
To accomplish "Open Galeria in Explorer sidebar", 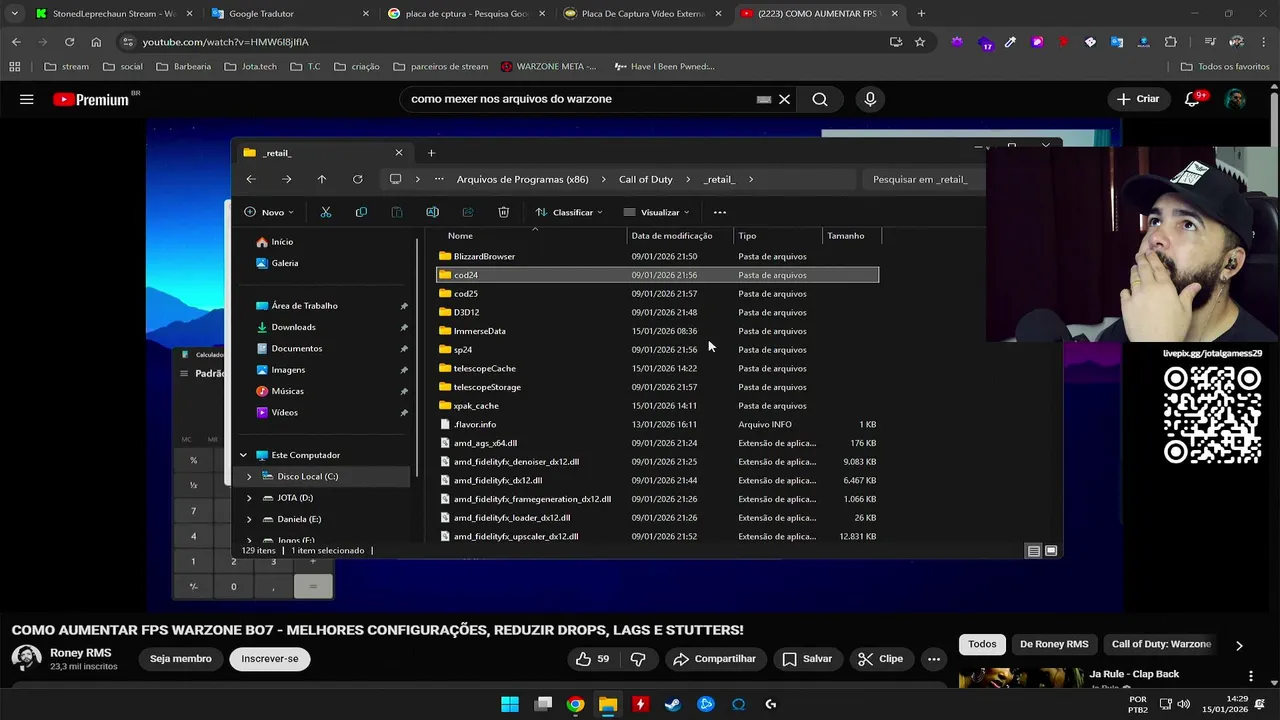I will [285, 263].
